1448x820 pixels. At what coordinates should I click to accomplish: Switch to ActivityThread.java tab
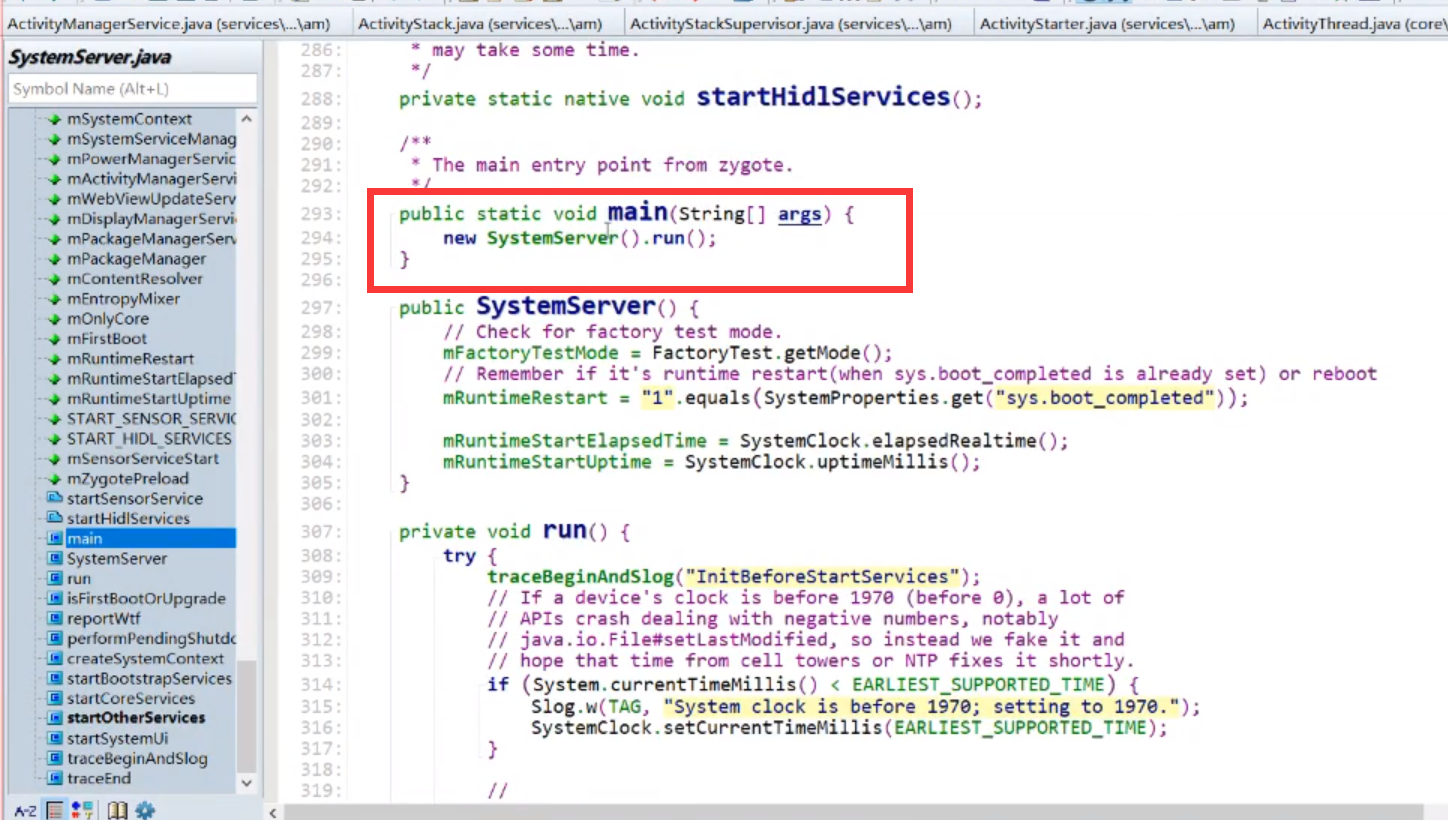coord(1354,23)
